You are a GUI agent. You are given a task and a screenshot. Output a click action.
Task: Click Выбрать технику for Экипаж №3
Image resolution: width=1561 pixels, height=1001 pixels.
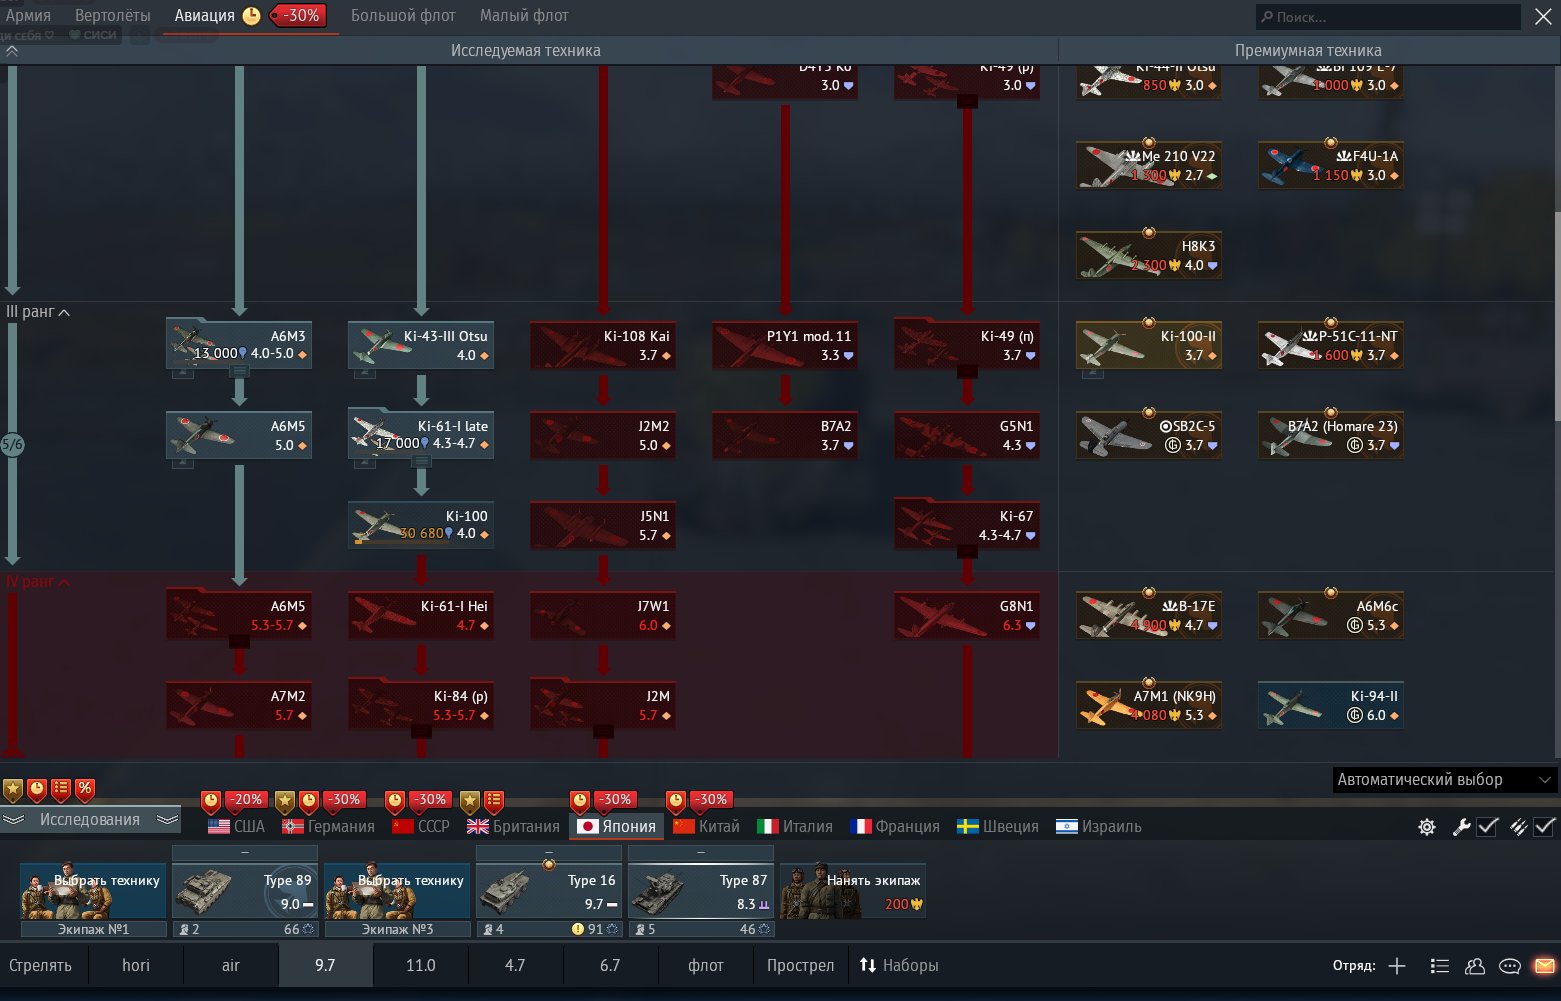click(397, 891)
